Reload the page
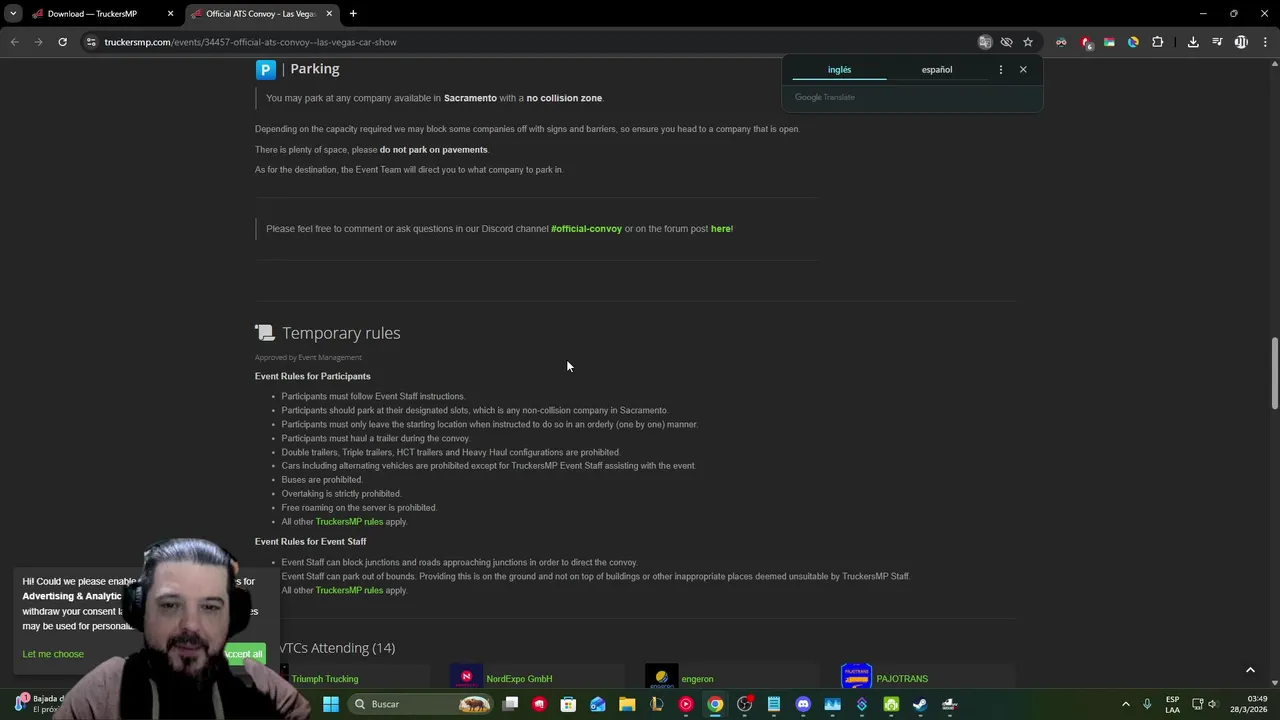Viewport: 1280px width, 720px height. (62, 42)
